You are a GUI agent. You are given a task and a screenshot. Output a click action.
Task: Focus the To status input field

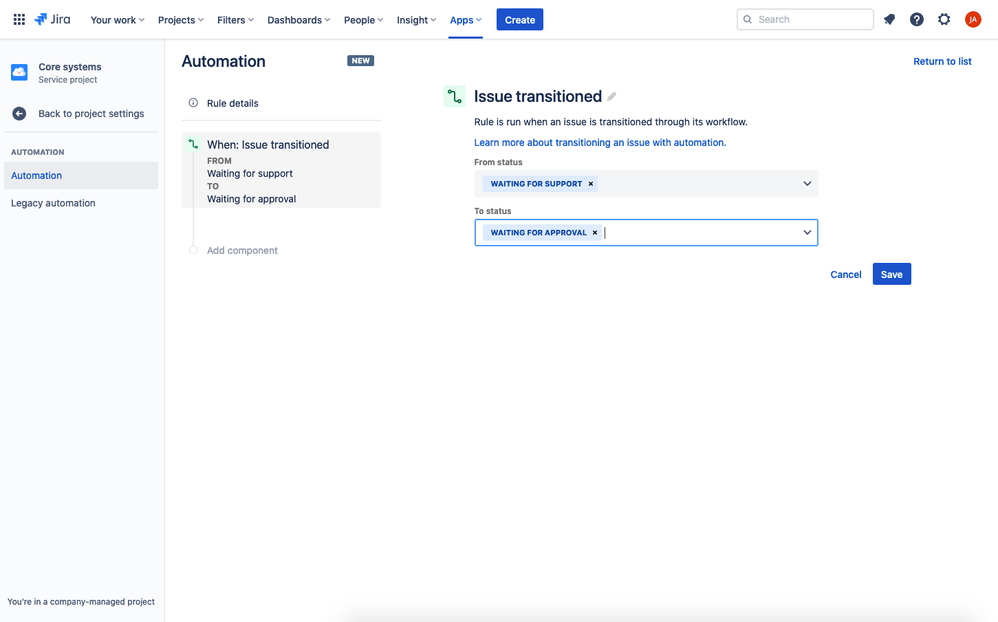pyautogui.click(x=646, y=233)
